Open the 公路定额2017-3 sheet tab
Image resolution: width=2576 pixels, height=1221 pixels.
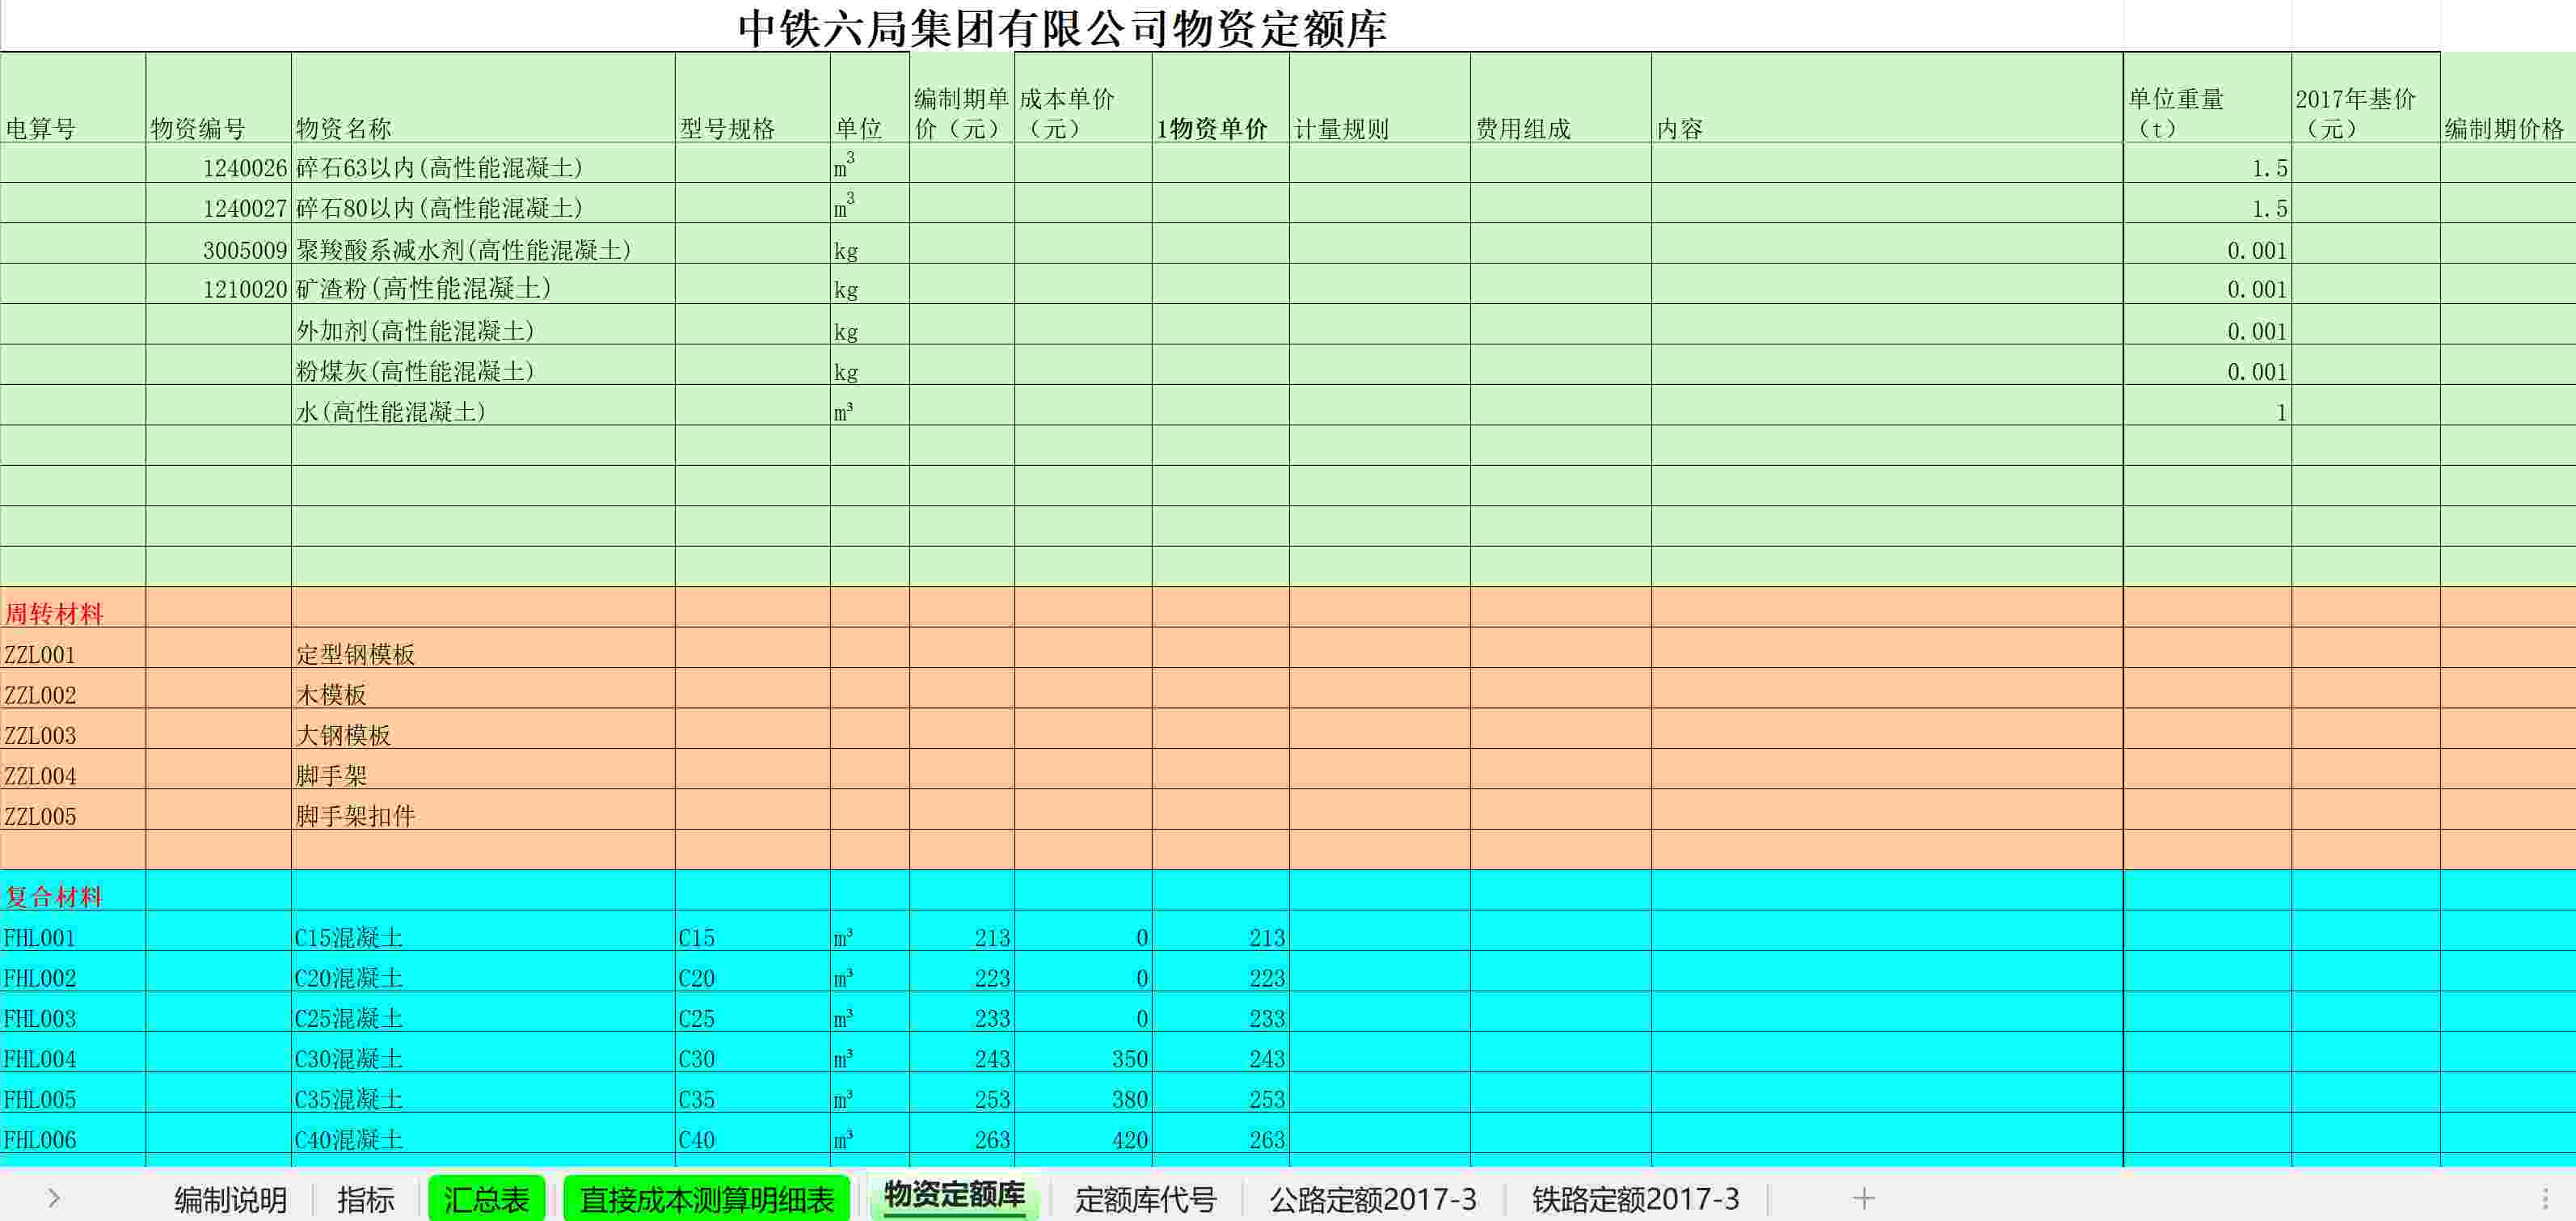point(1372,1198)
